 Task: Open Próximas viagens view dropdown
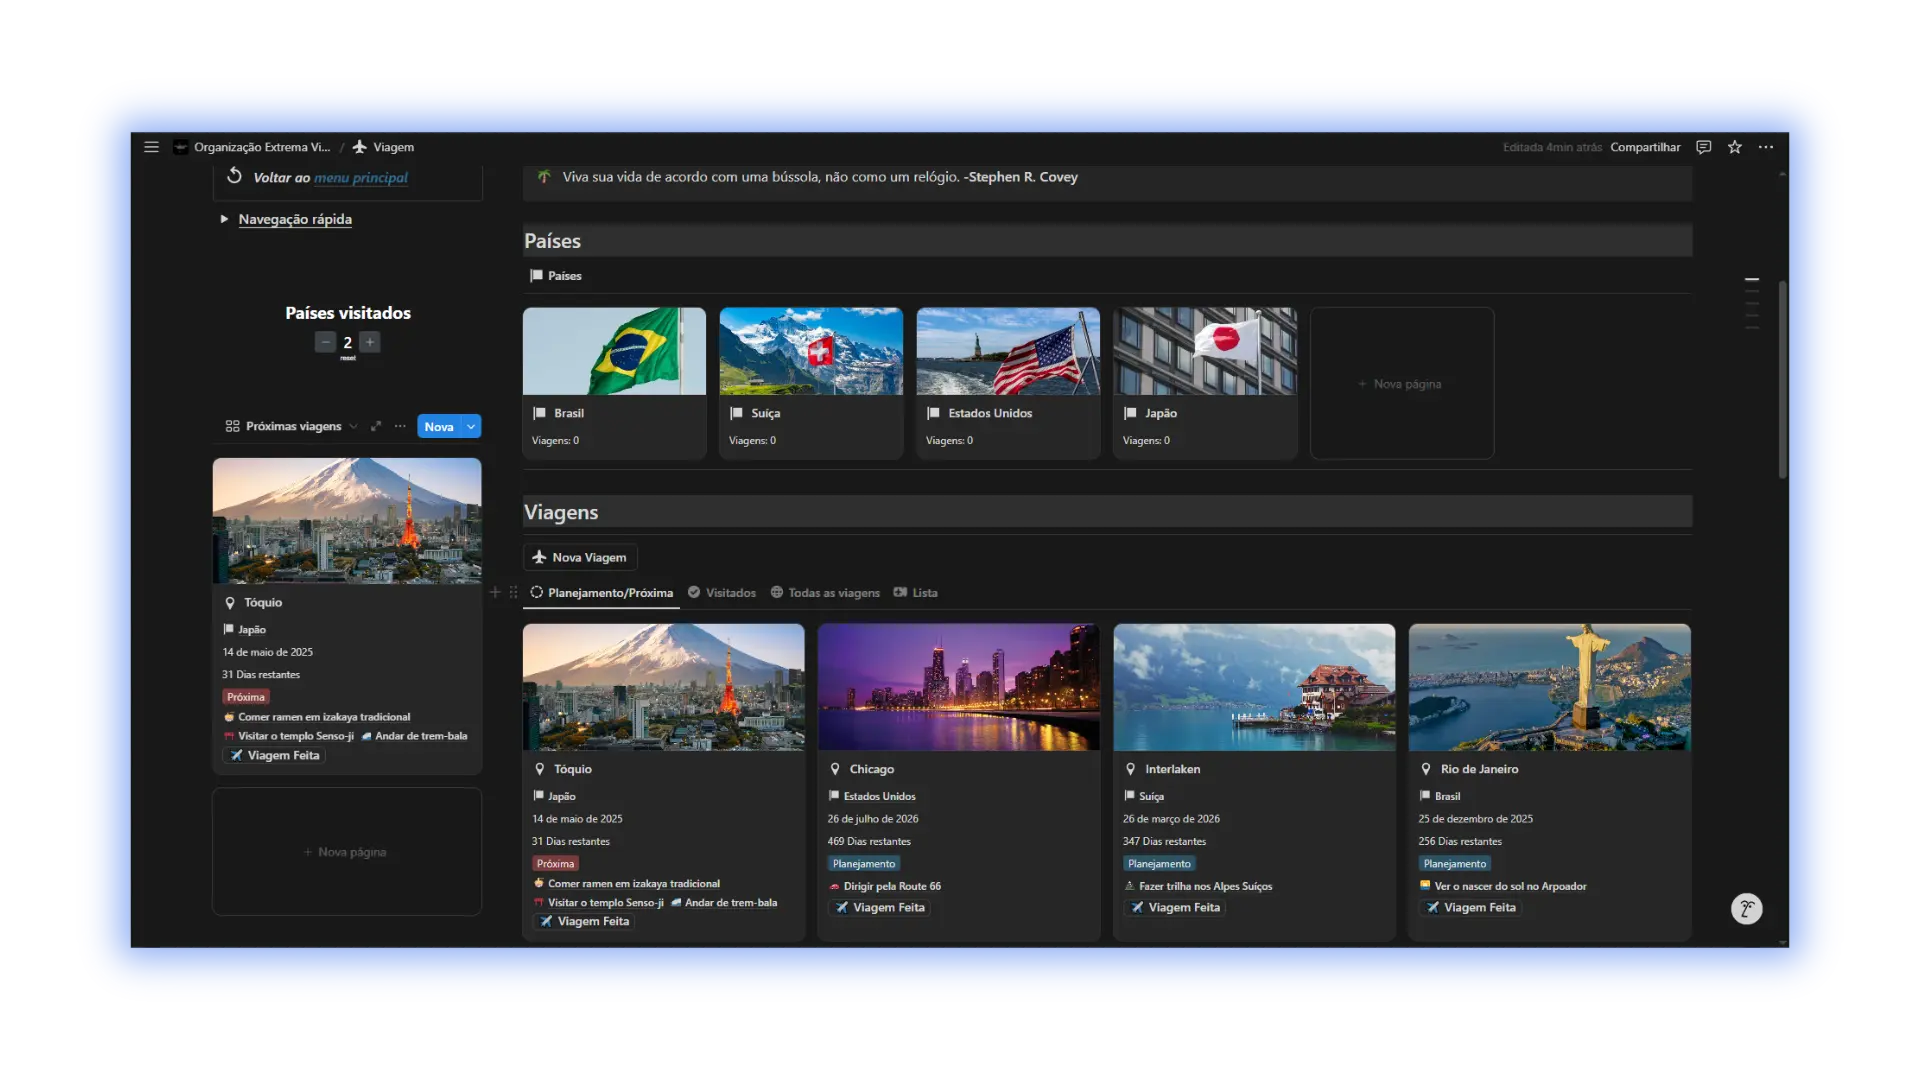tap(292, 426)
